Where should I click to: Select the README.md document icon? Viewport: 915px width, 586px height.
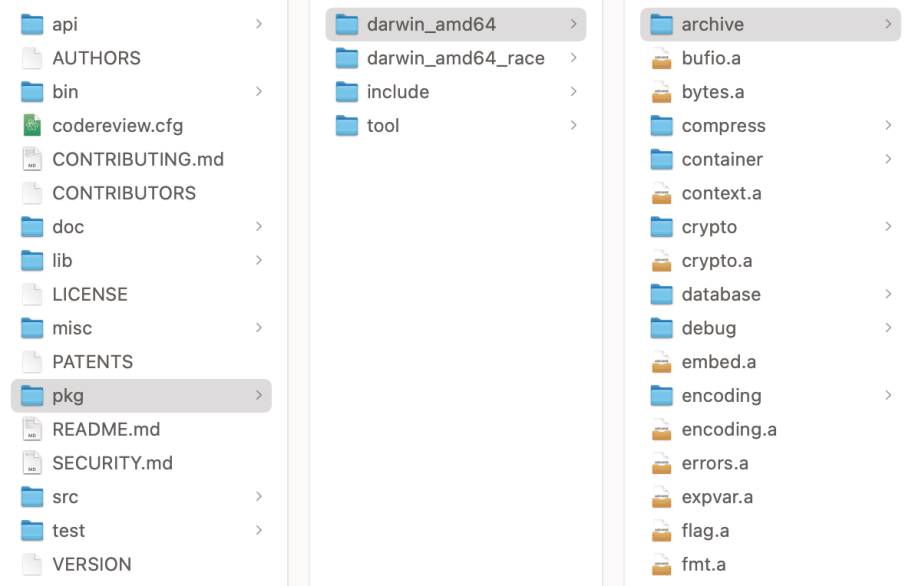tap(32, 430)
